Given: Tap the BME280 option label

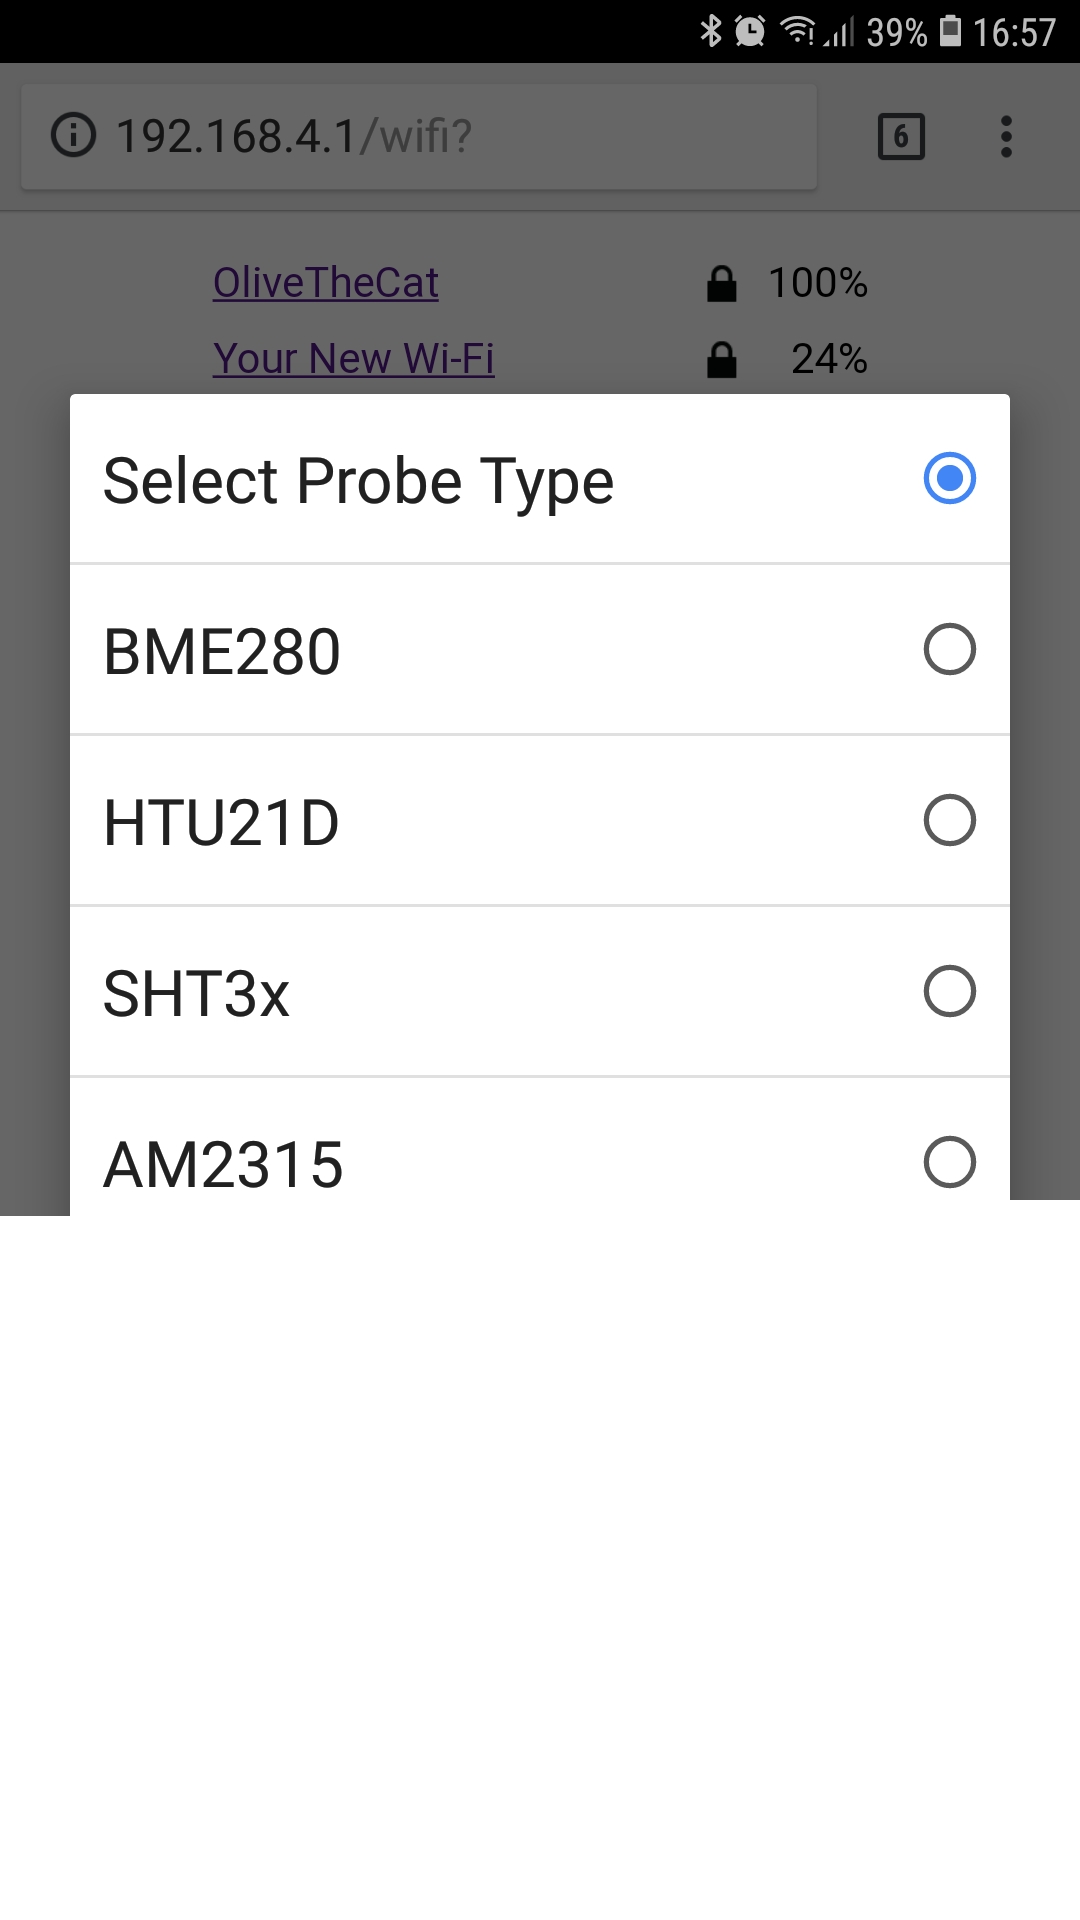Looking at the screenshot, I should (222, 652).
